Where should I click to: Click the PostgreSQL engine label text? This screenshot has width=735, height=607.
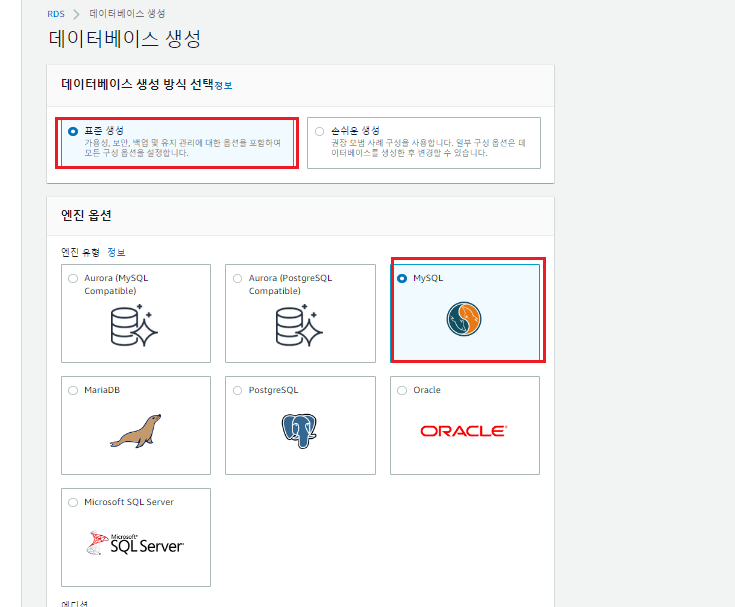tap(273, 390)
